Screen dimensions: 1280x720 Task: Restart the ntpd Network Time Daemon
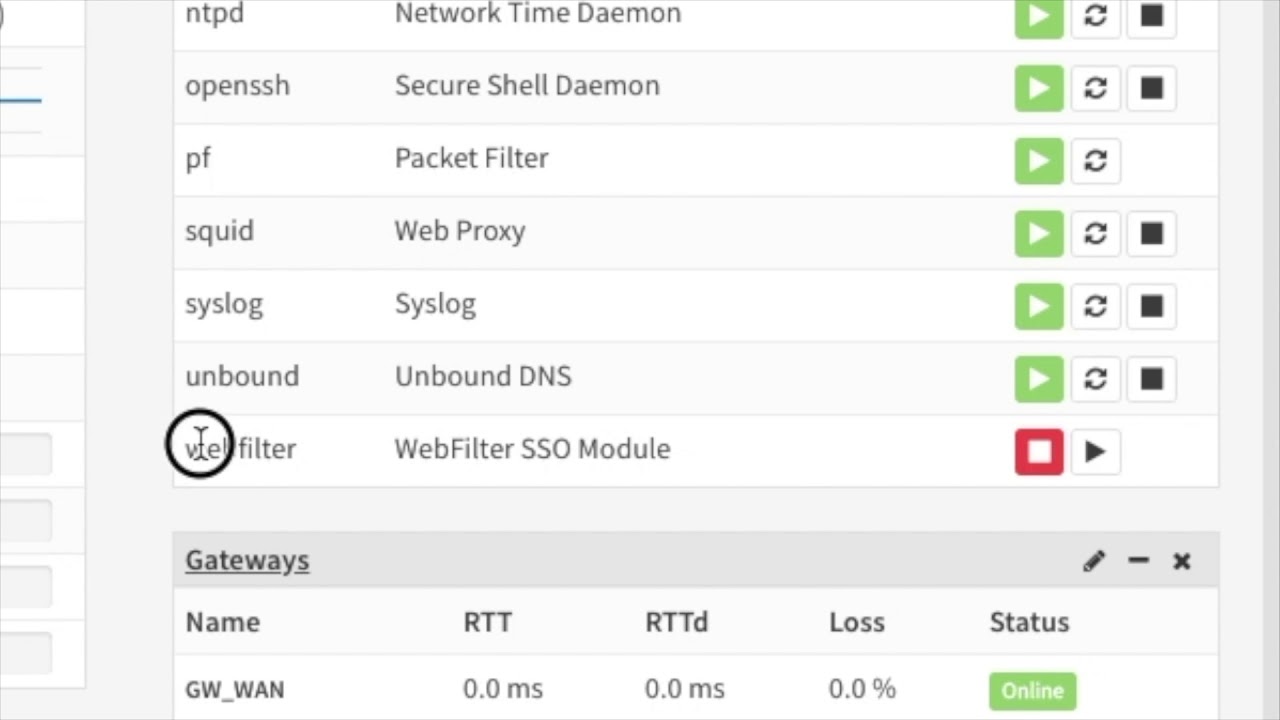pos(1095,16)
